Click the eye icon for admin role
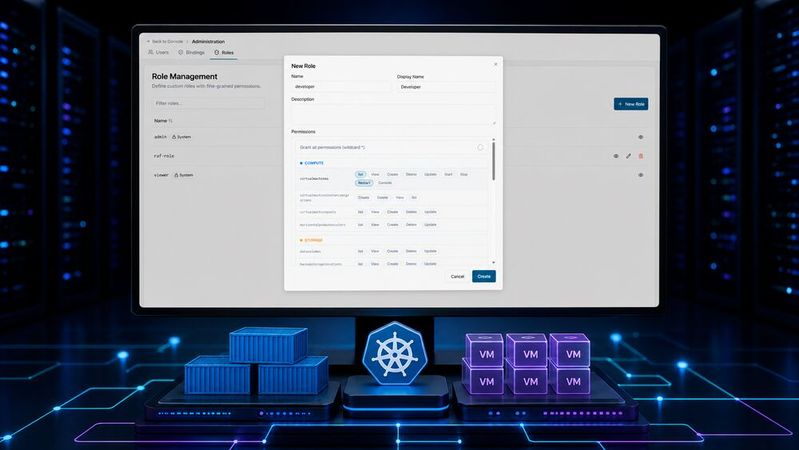 (641, 137)
